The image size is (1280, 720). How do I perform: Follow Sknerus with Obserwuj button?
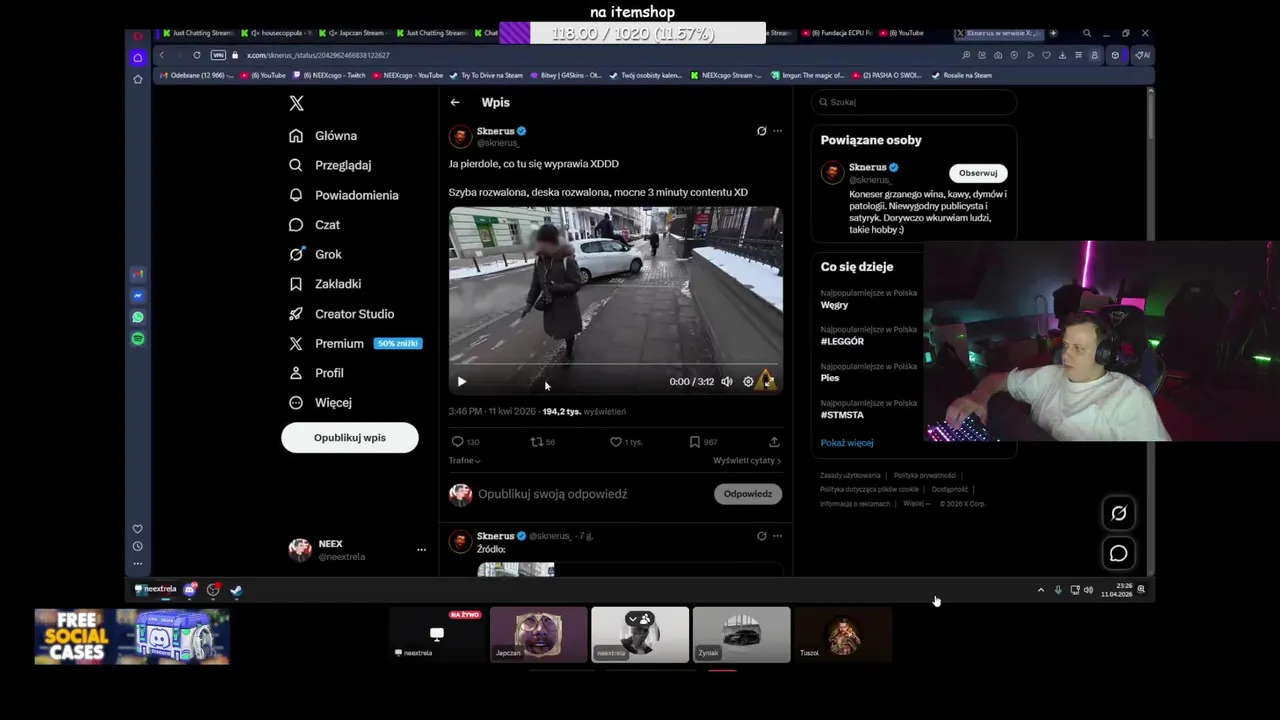click(977, 173)
